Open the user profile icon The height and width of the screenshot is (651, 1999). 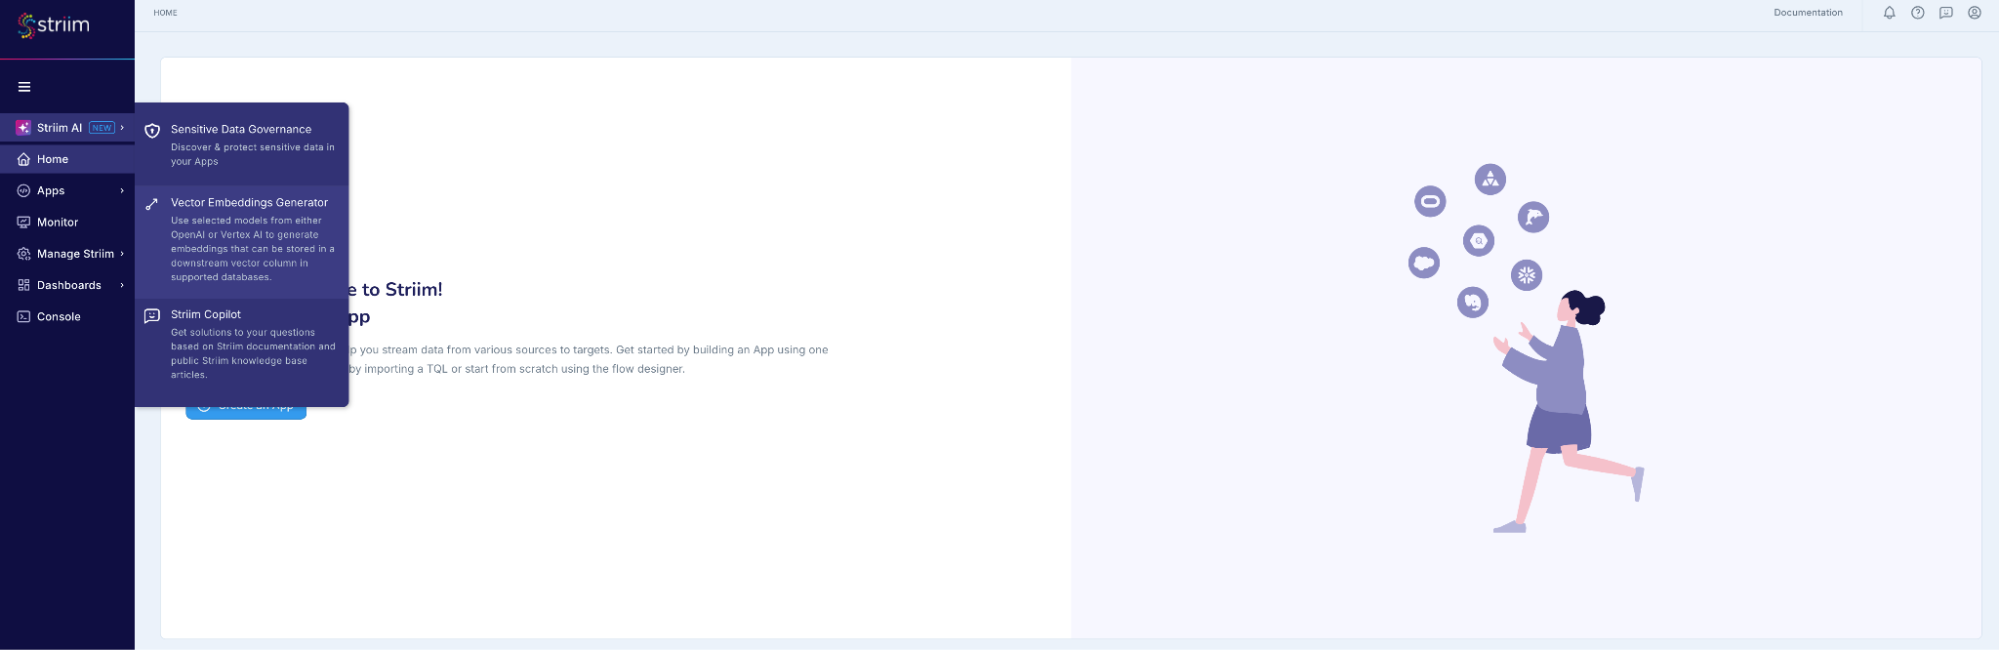pos(1974,13)
